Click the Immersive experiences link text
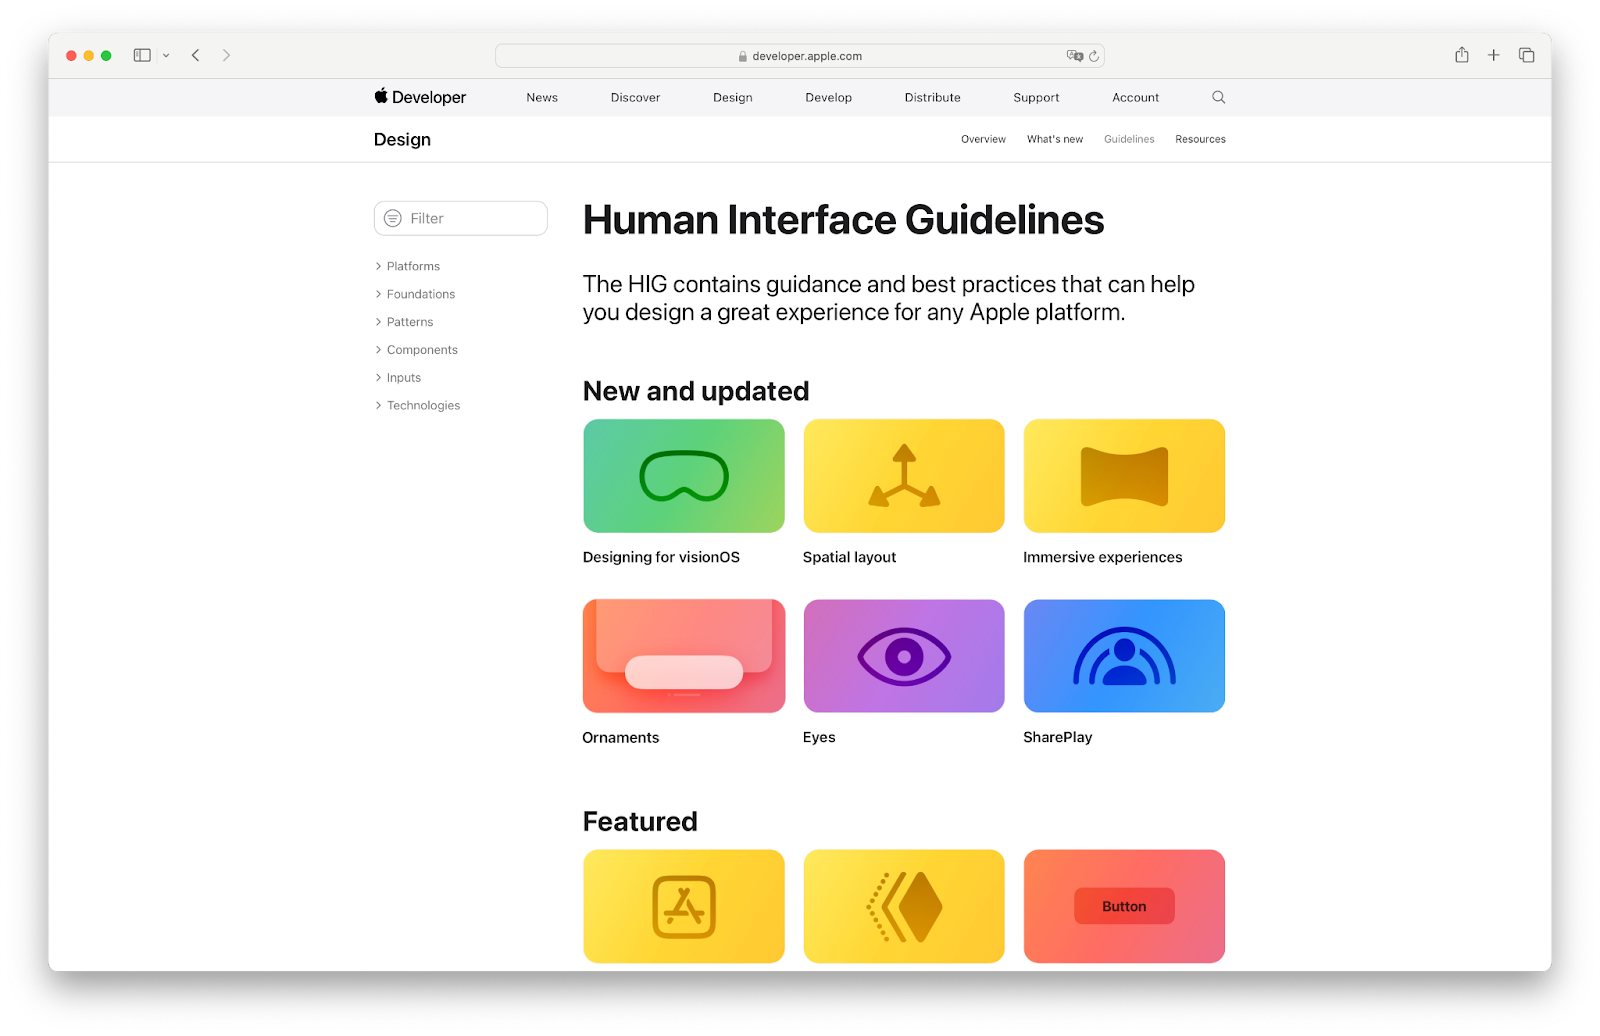The width and height of the screenshot is (1600, 1036). coord(1102,557)
